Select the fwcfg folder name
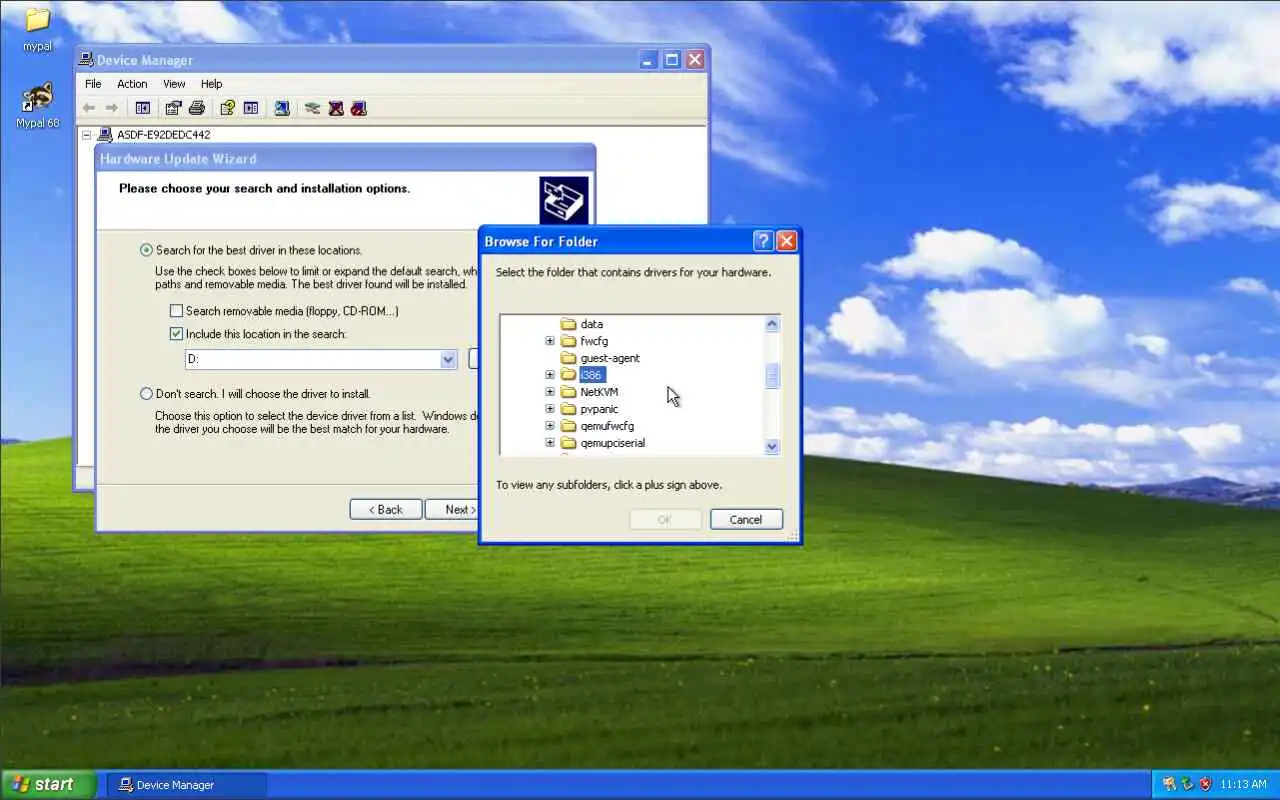1280x800 pixels. pos(594,341)
